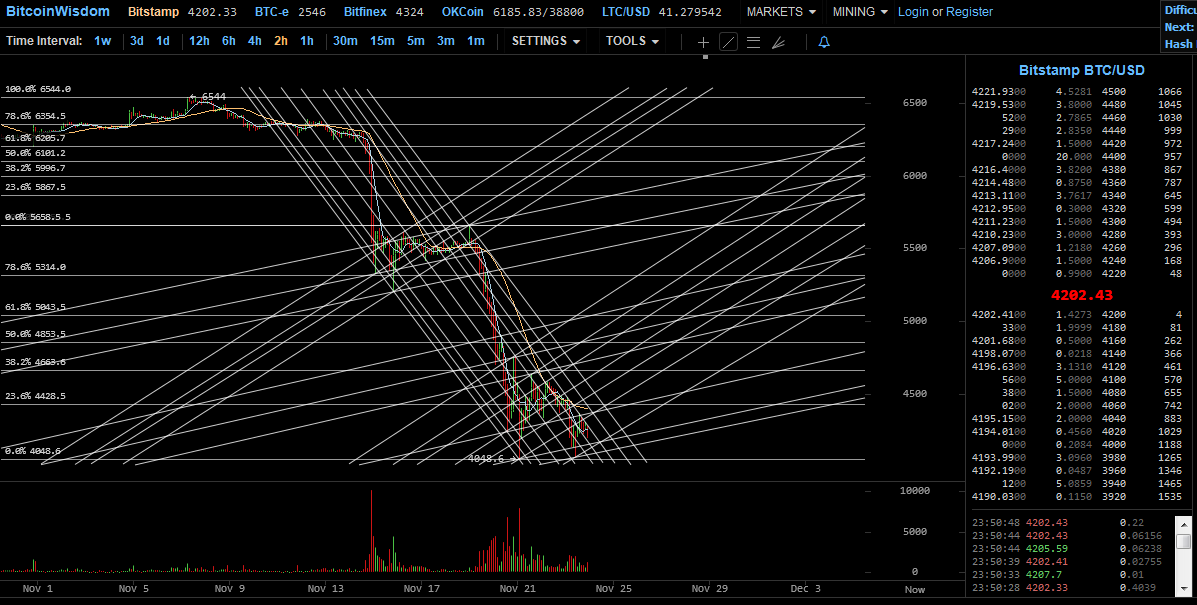
Task: Click the 61.8% 5043.5 Fibonacci label
Action: pyautogui.click(x=35, y=307)
